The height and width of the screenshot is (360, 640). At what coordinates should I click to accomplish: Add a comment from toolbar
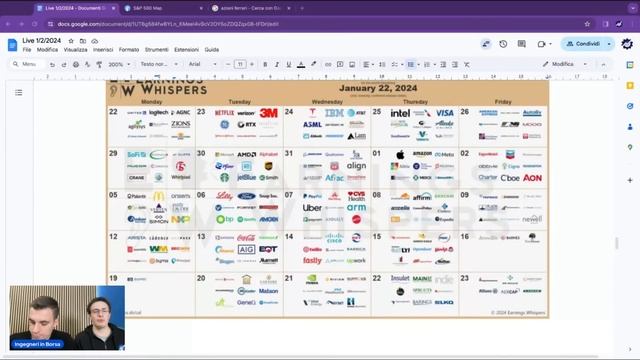340,64
